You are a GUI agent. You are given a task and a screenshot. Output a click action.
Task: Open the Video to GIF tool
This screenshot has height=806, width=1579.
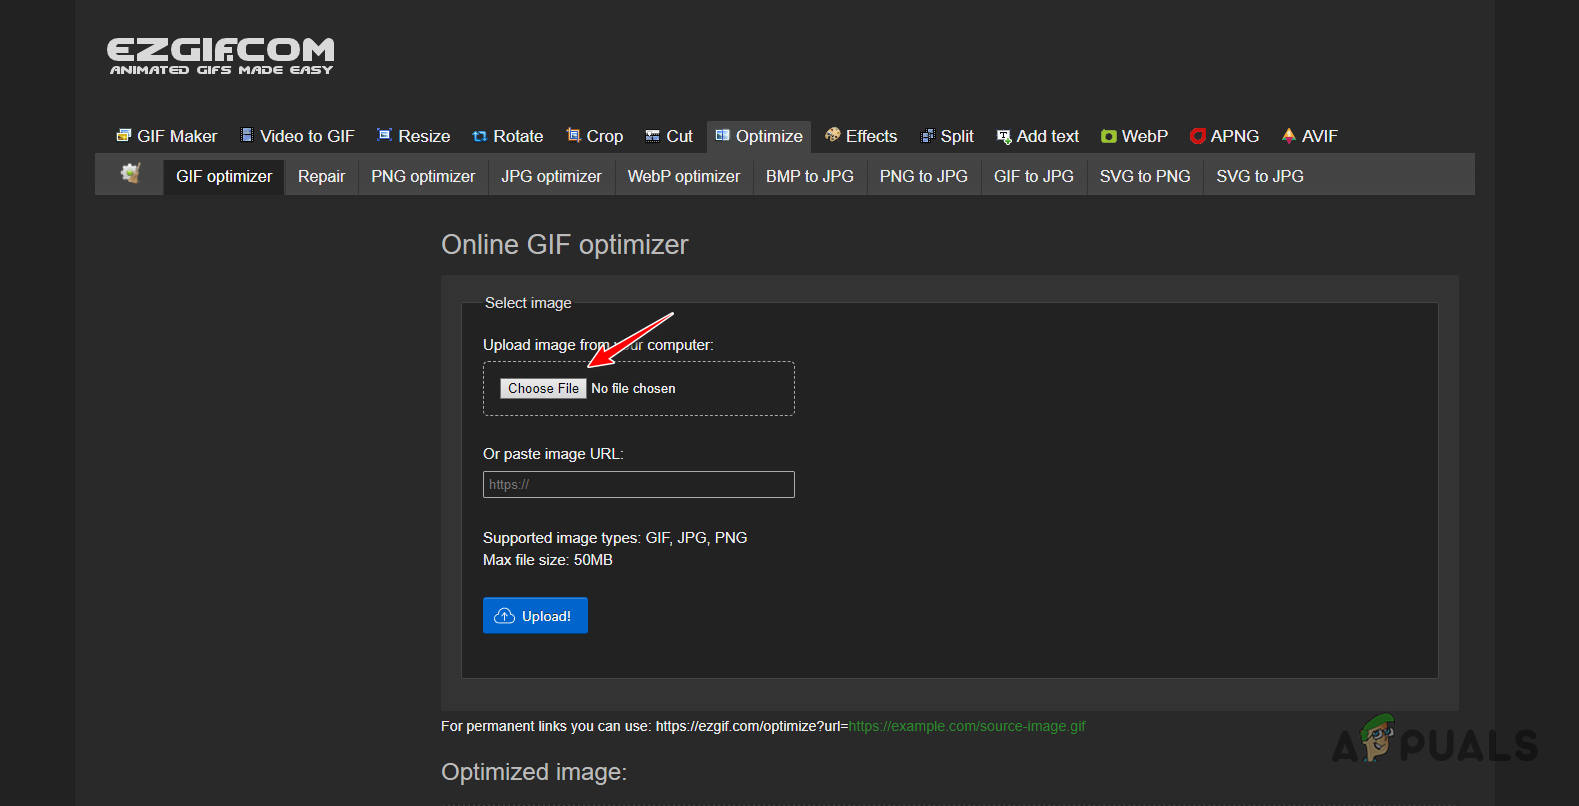point(298,136)
